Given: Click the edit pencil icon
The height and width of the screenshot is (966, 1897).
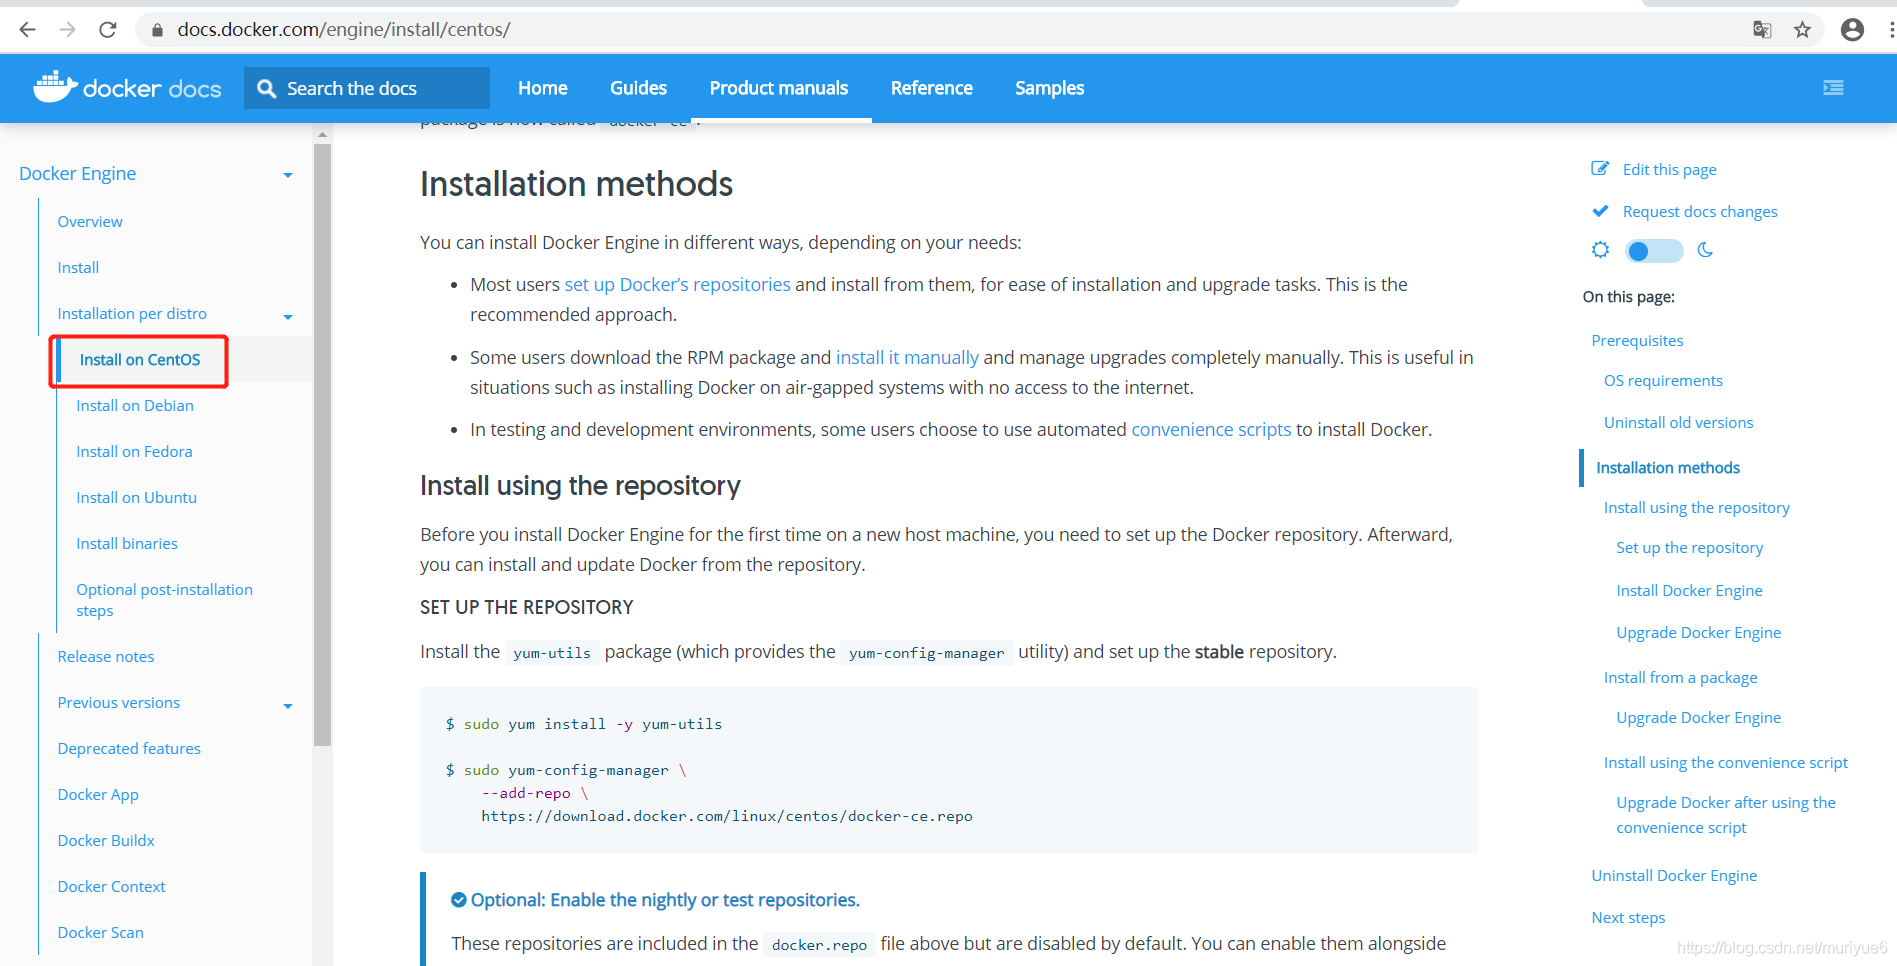Looking at the screenshot, I should [x=1600, y=169].
